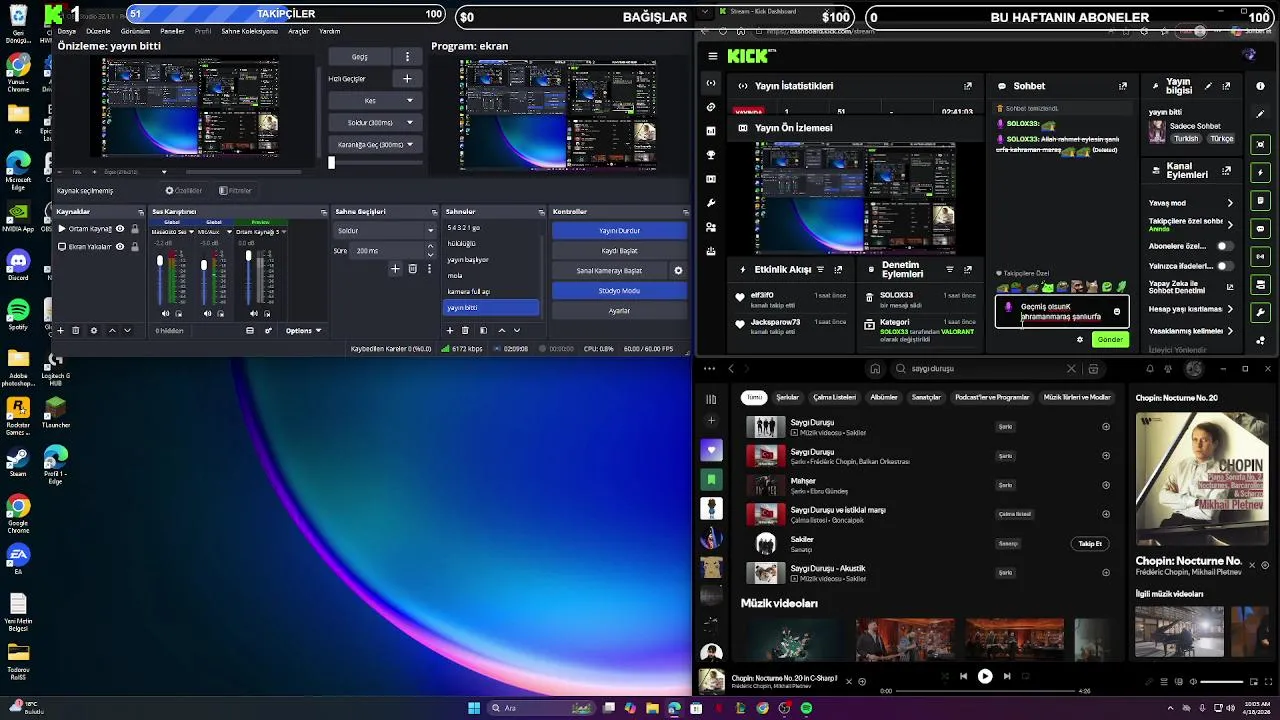Open Sahne Koleksiyonu menu in OBS
The height and width of the screenshot is (720, 1280).
tap(249, 31)
